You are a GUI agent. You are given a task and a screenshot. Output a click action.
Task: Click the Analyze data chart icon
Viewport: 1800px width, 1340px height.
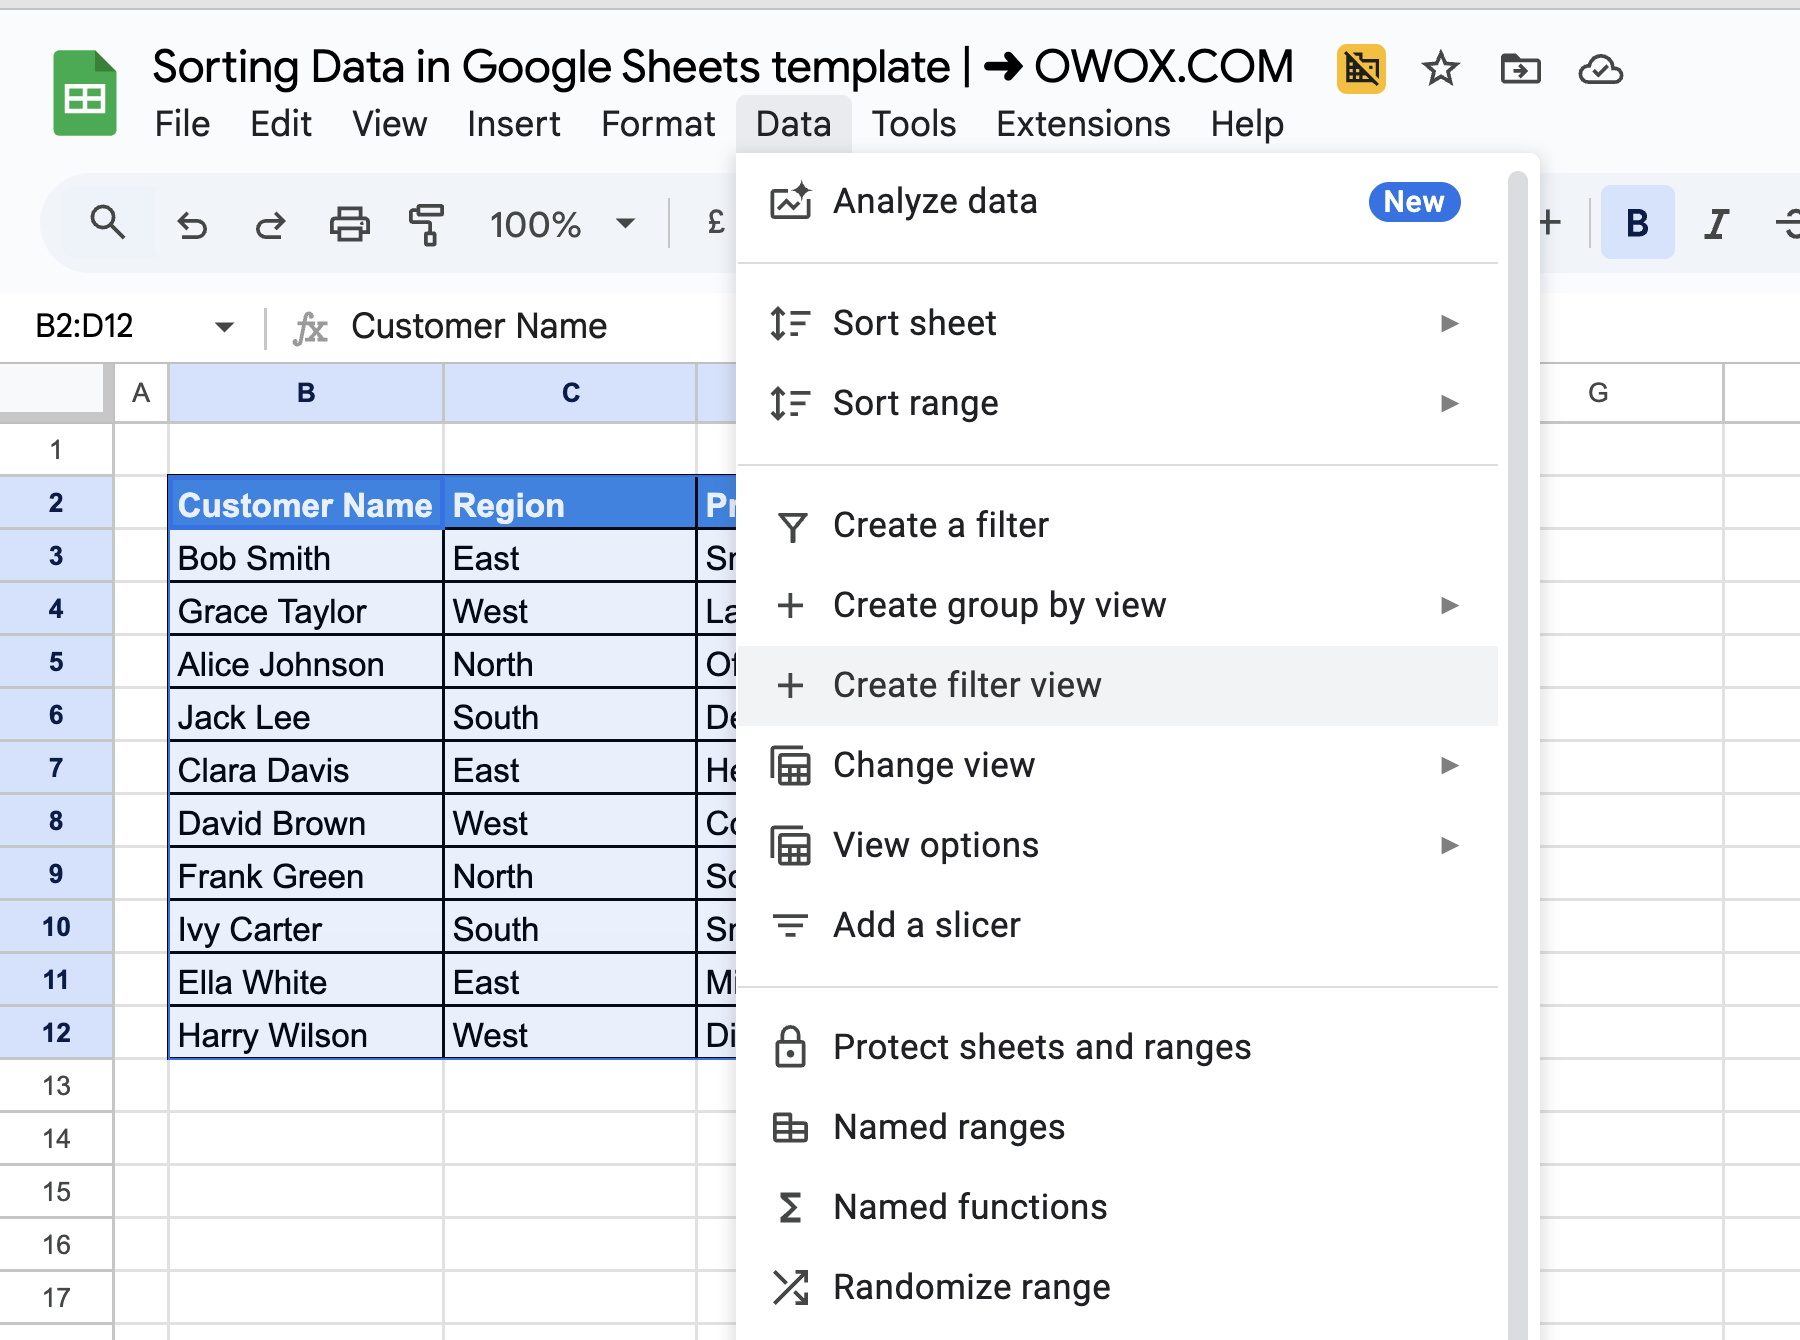[x=790, y=201]
